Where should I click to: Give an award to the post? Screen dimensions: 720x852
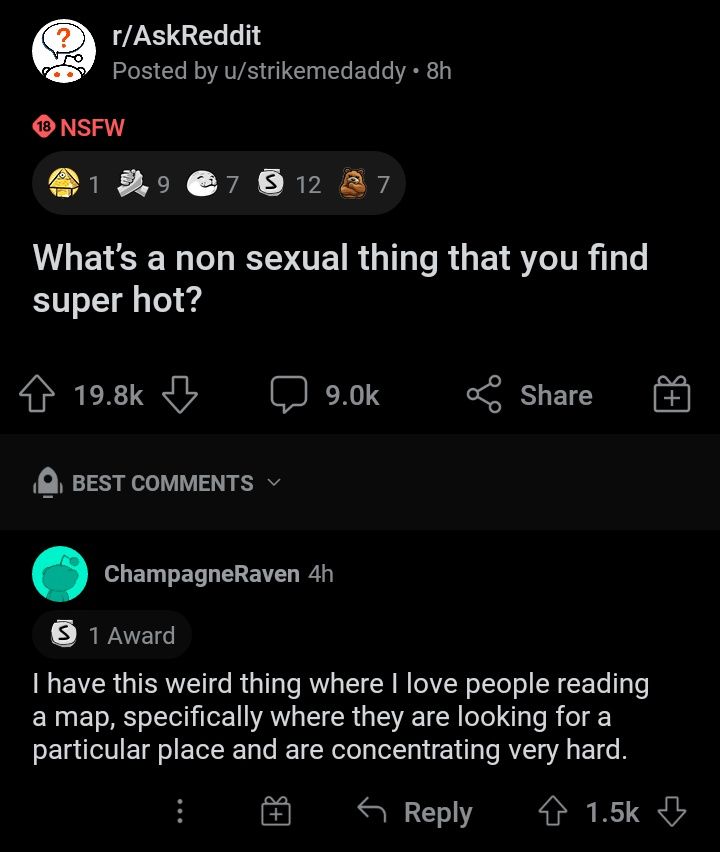tap(673, 396)
